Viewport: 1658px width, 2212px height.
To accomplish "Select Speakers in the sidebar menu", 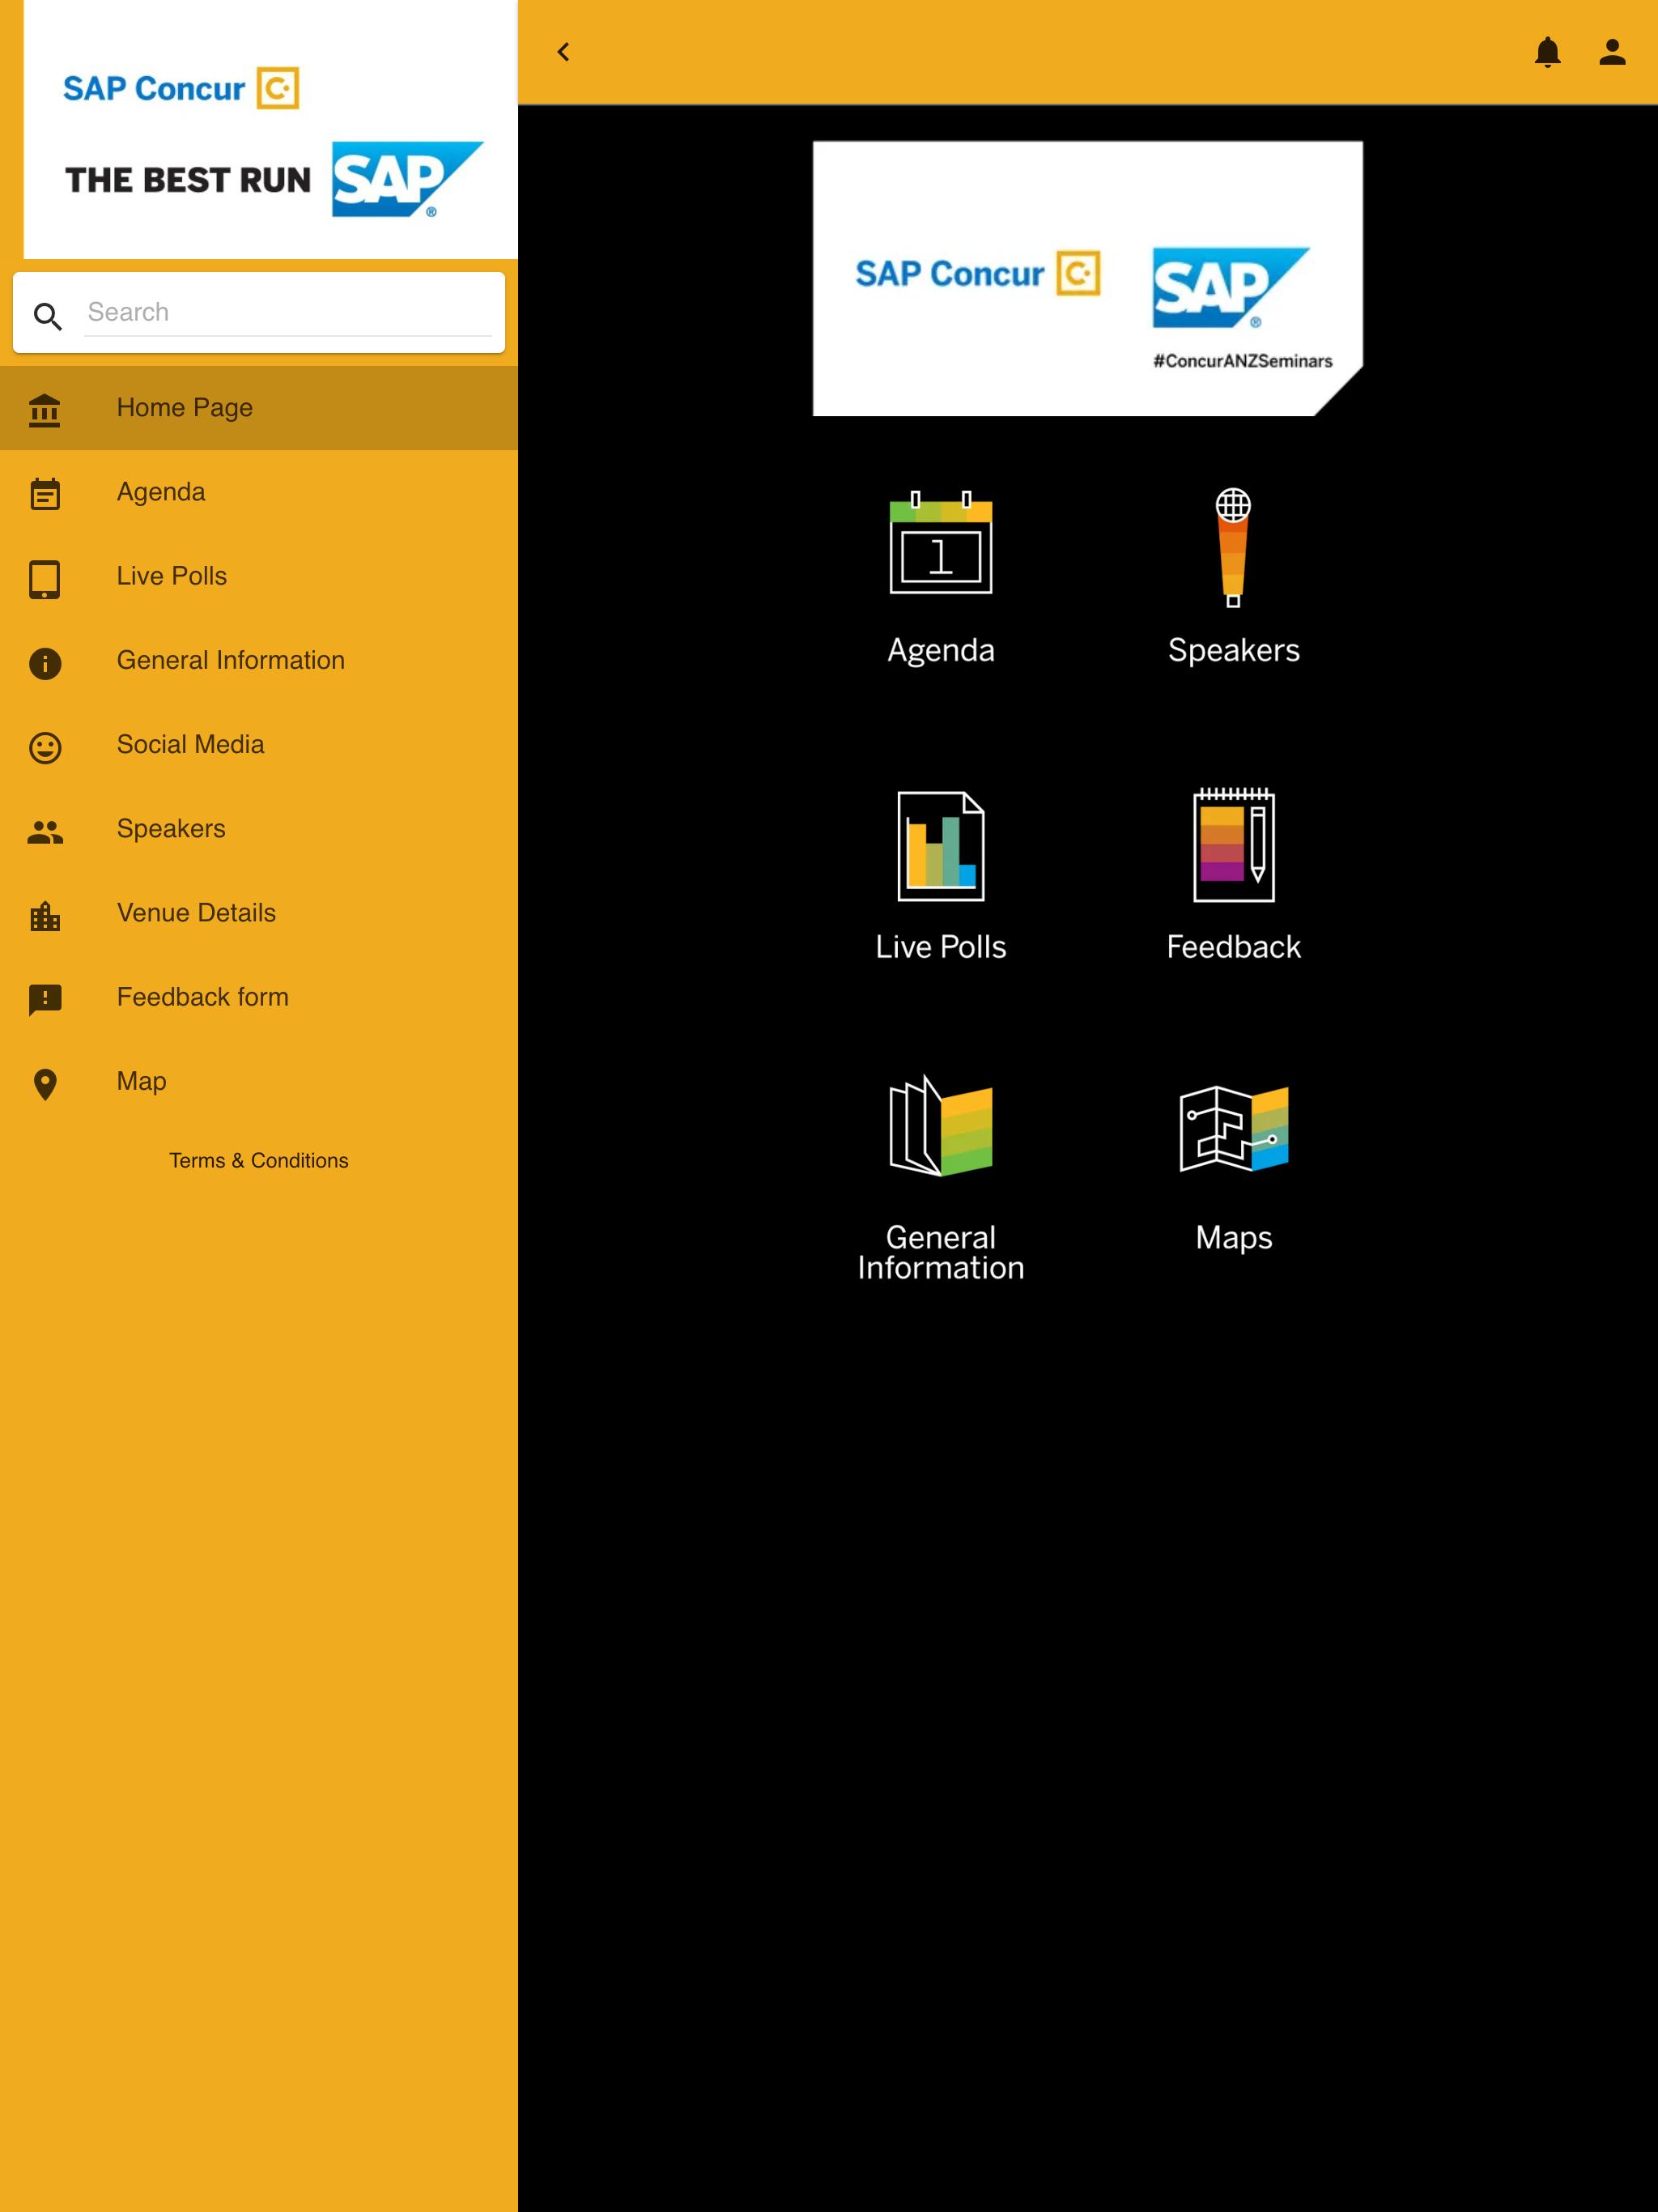I will pyautogui.click(x=259, y=828).
